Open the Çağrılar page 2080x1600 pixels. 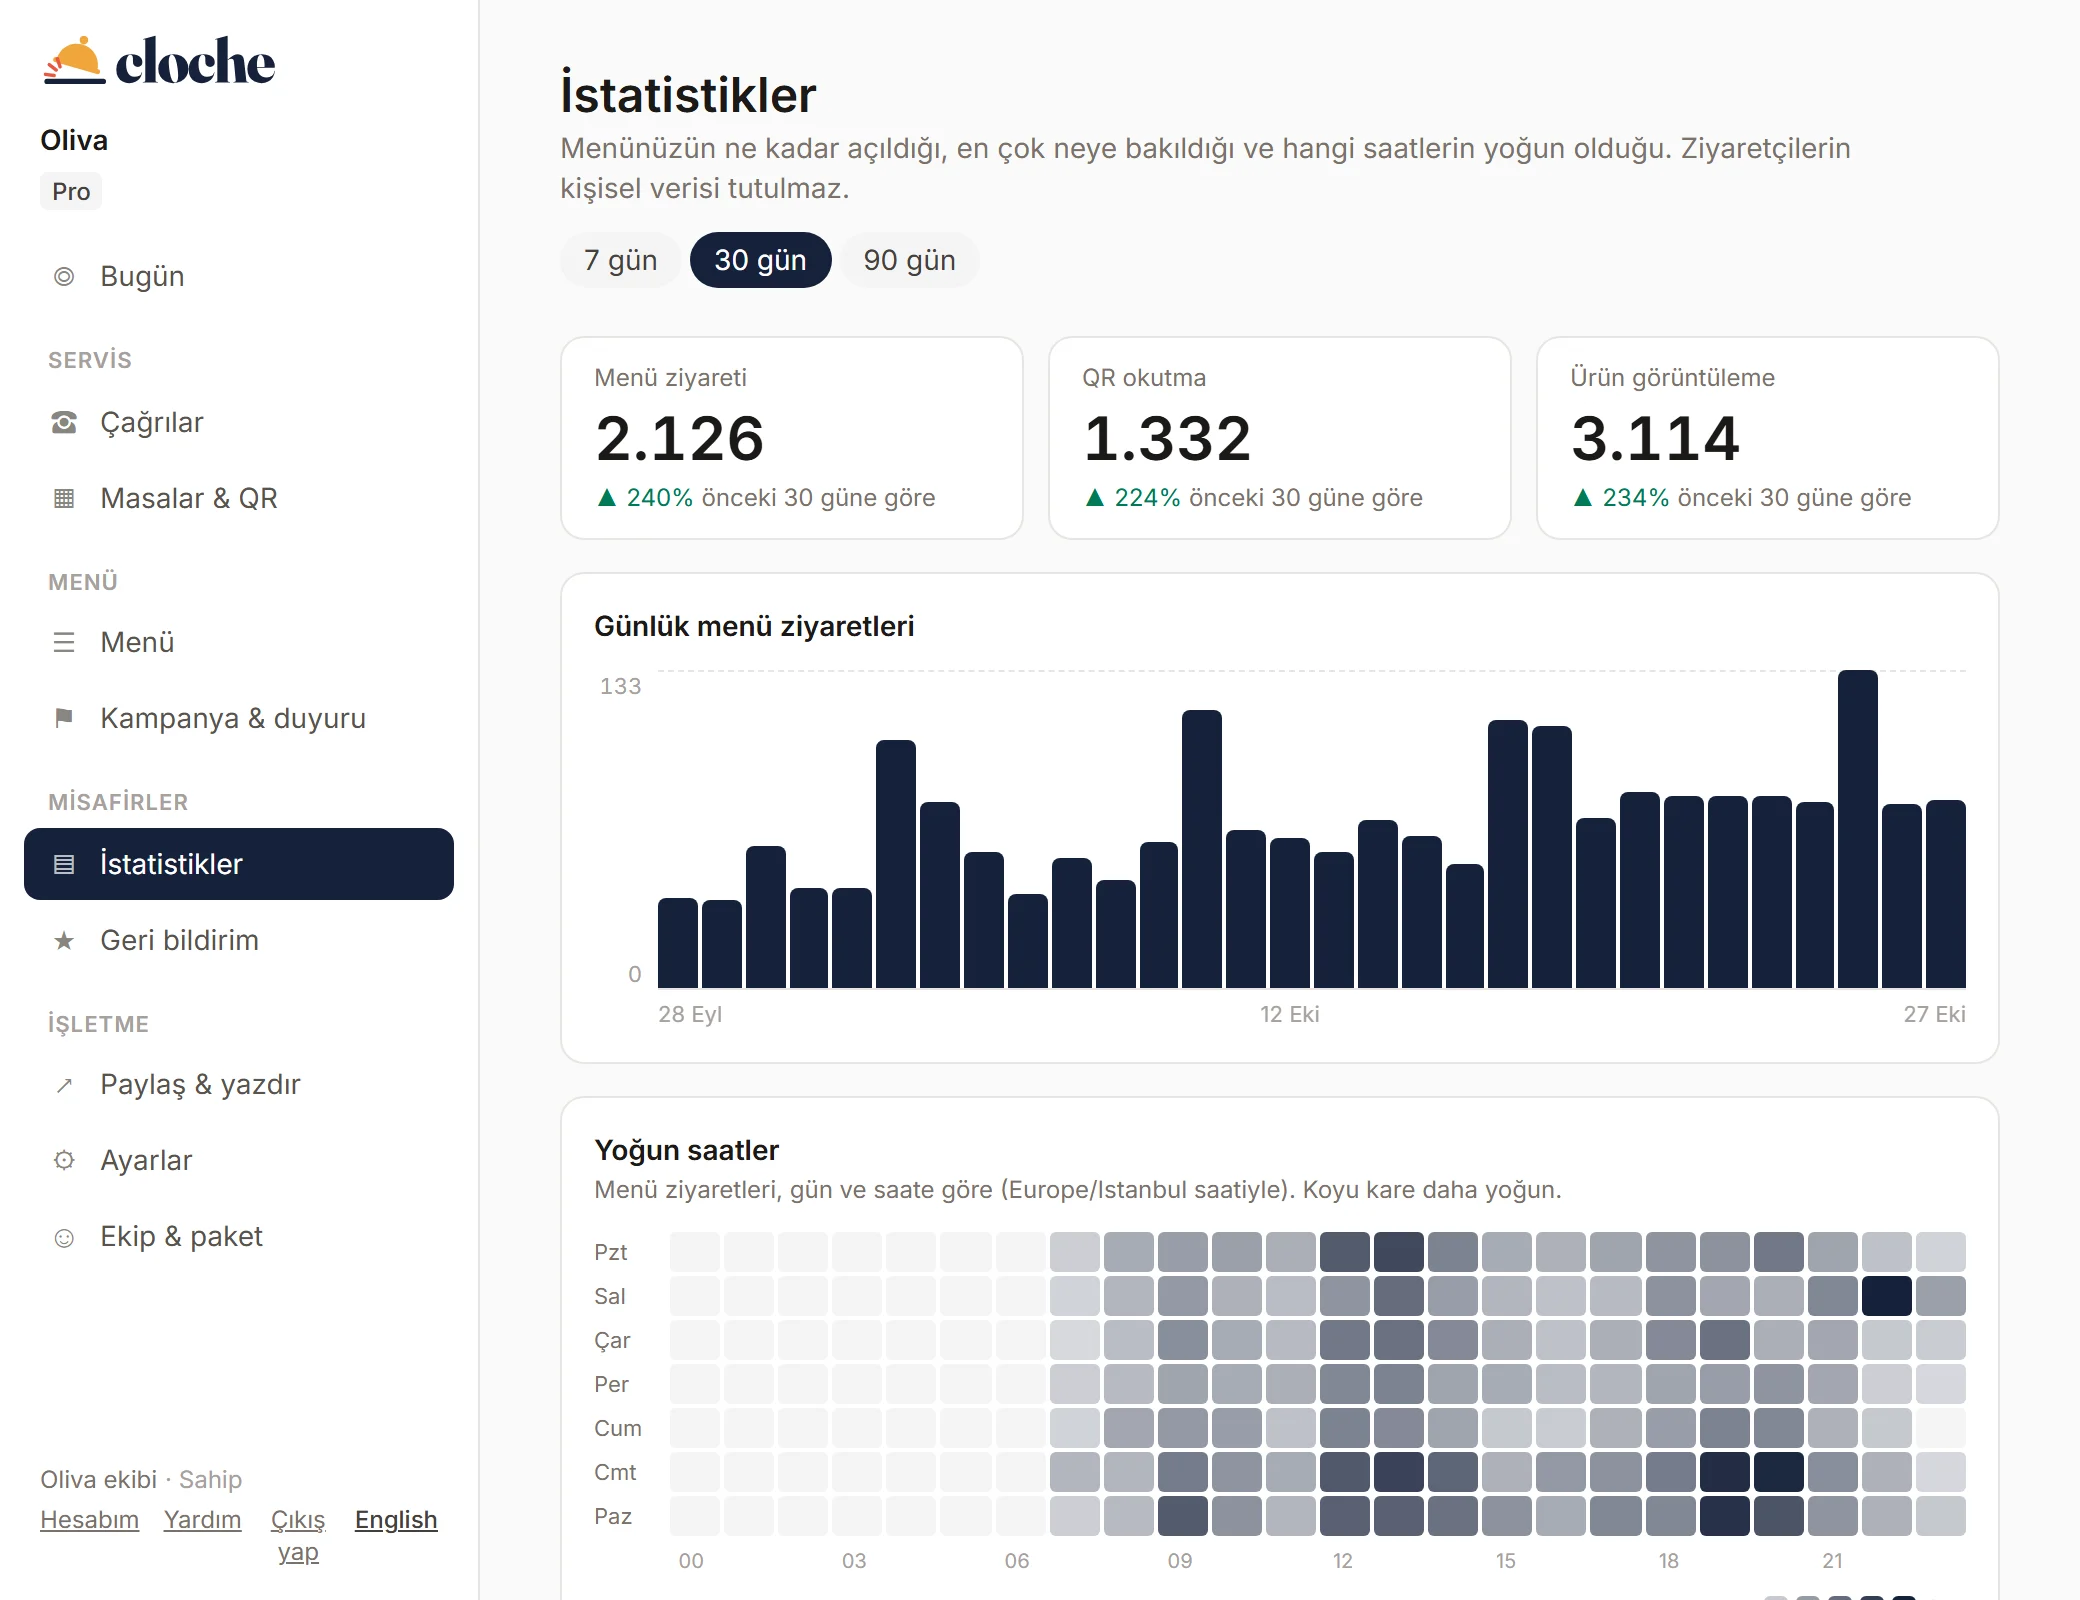click(239, 423)
